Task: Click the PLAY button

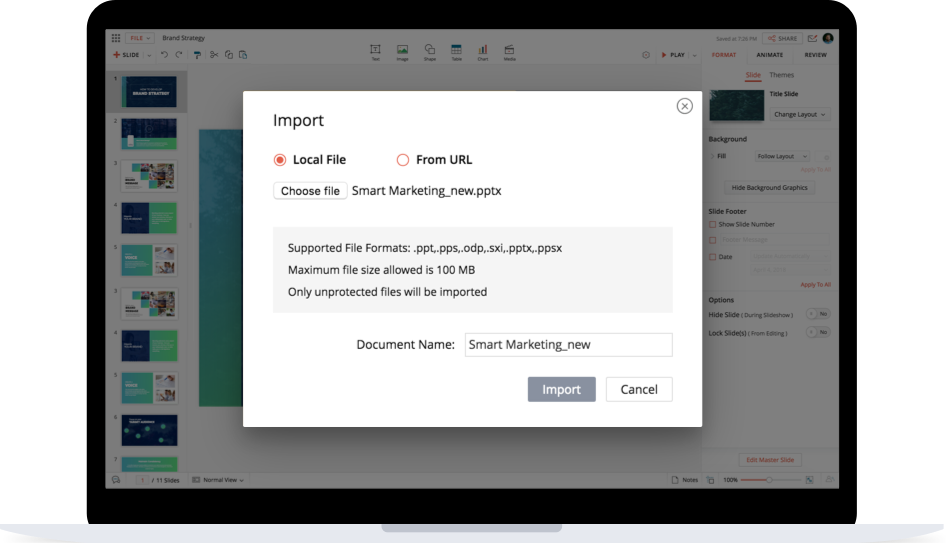Action: [673, 55]
